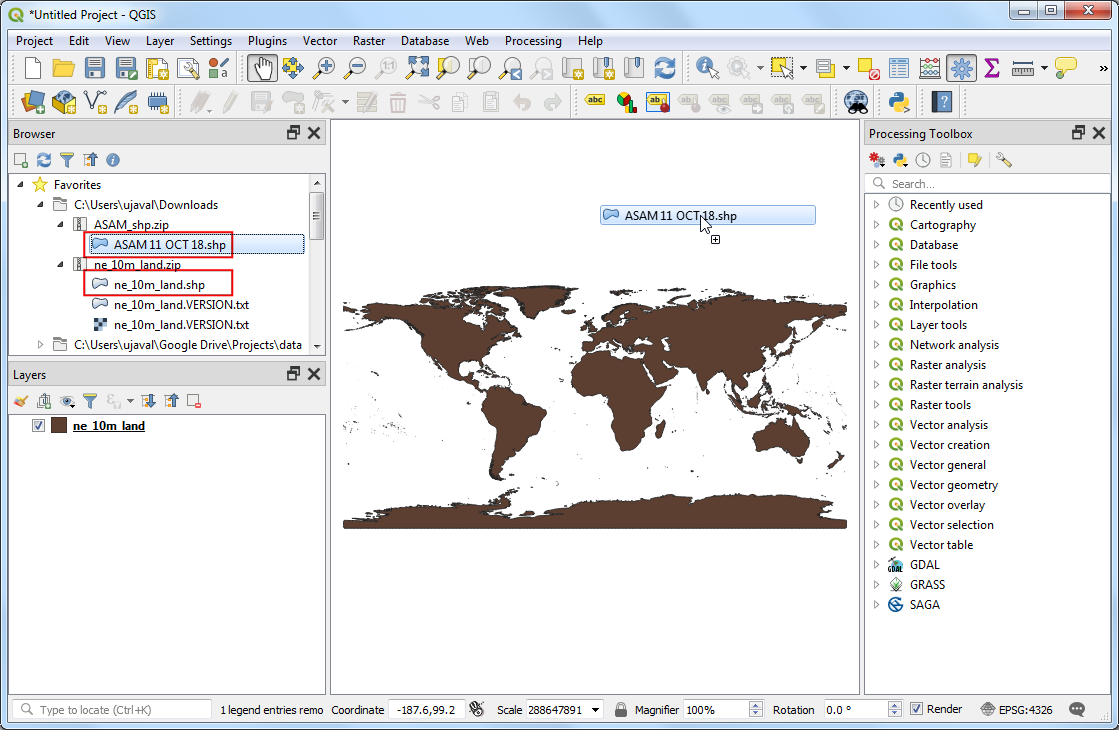Click the Identify Features tool
The image size is (1119, 730).
[707, 68]
